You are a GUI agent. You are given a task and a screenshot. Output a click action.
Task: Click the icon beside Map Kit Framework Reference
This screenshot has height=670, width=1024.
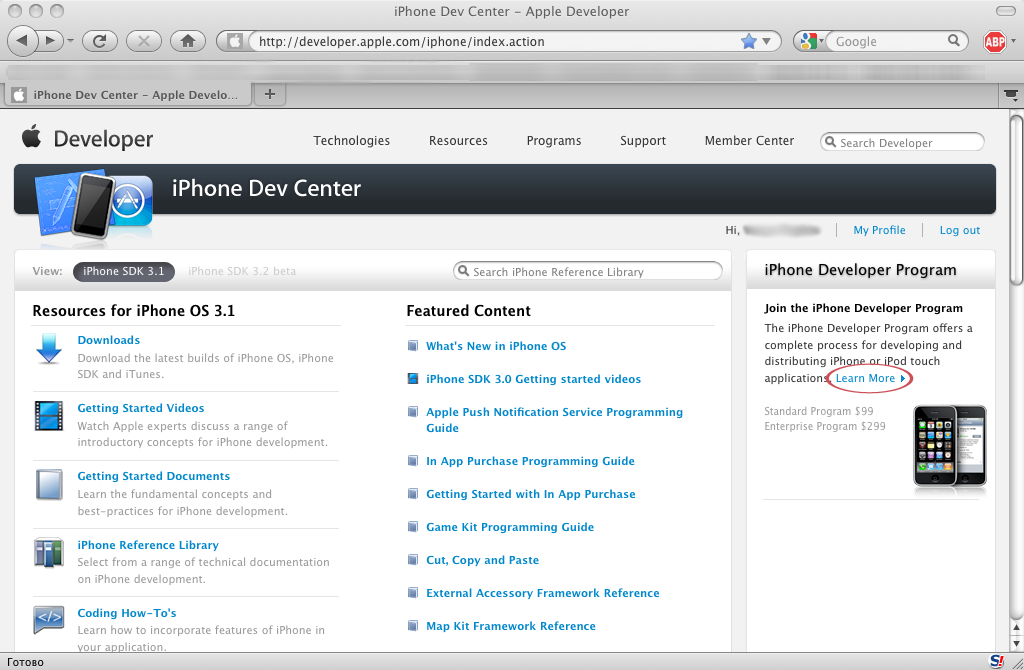click(x=413, y=626)
